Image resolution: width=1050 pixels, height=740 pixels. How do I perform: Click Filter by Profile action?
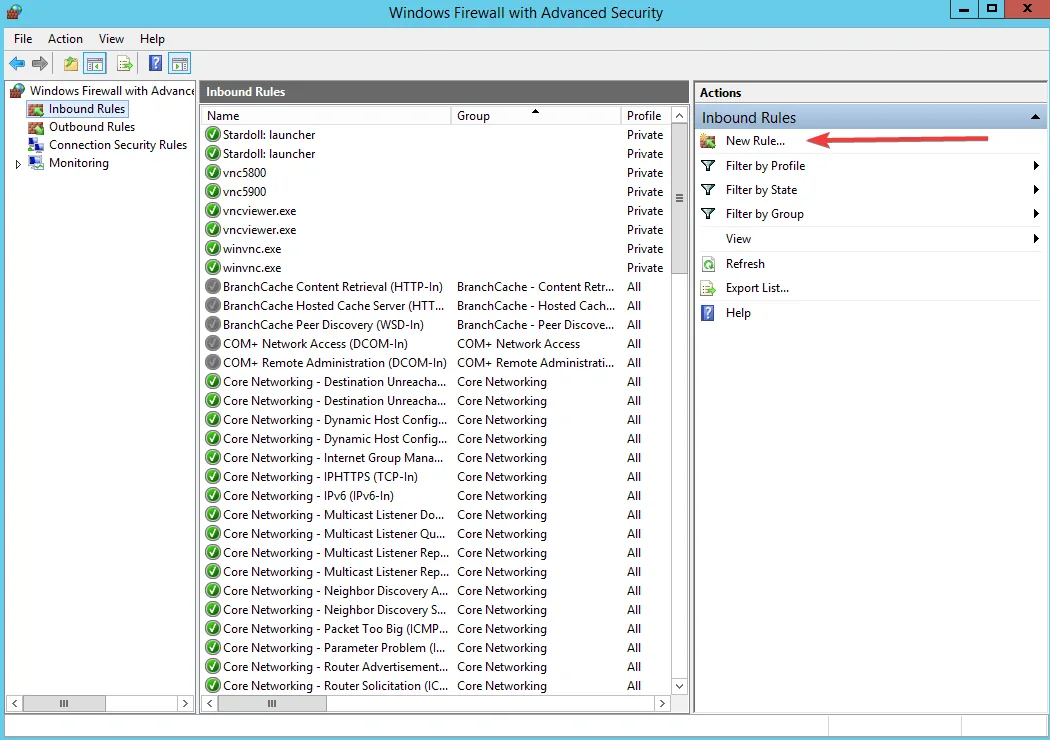click(x=765, y=165)
